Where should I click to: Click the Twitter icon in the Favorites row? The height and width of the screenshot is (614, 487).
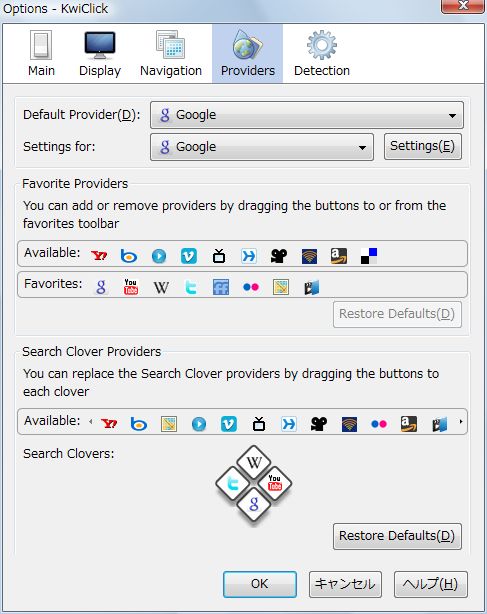191,287
